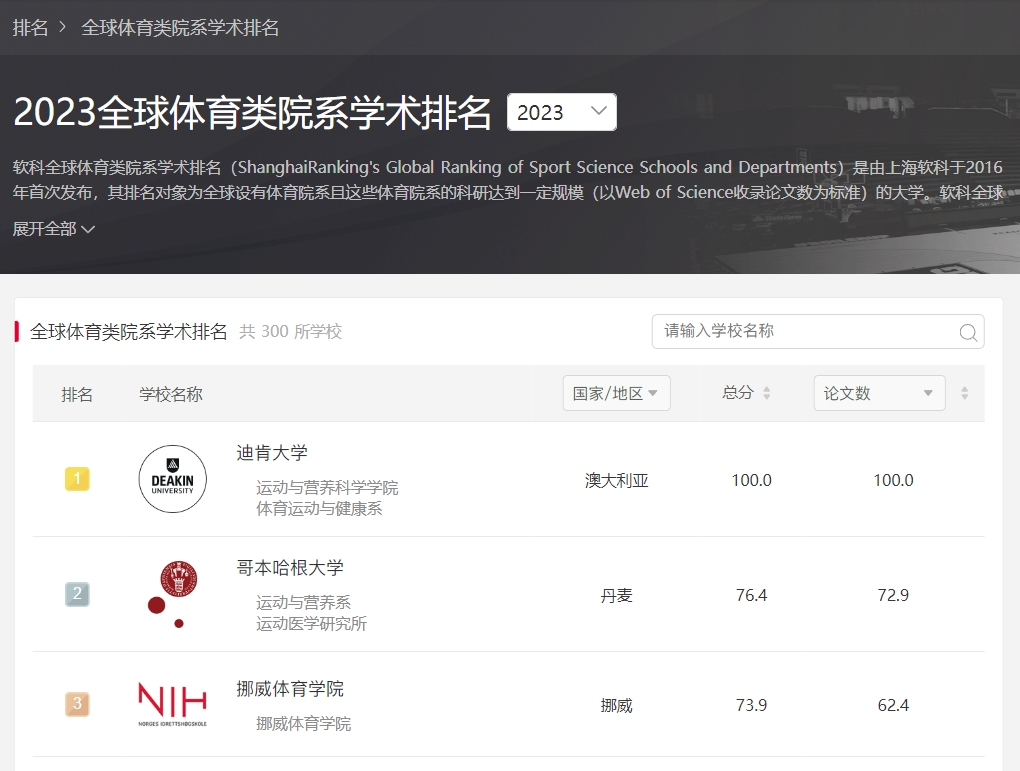This screenshot has height=771, width=1020.
Task: Open the 论文数 indicator dropdown
Action: (879, 394)
